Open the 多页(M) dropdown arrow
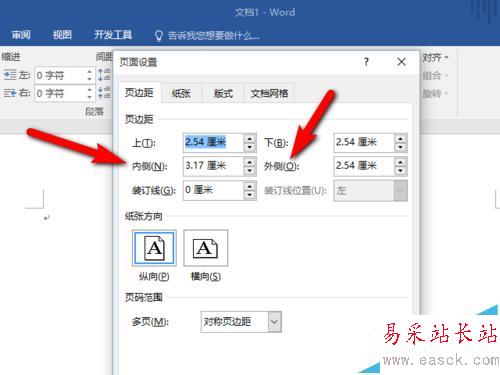Image resolution: width=500 pixels, height=375 pixels. pyautogui.click(x=275, y=322)
